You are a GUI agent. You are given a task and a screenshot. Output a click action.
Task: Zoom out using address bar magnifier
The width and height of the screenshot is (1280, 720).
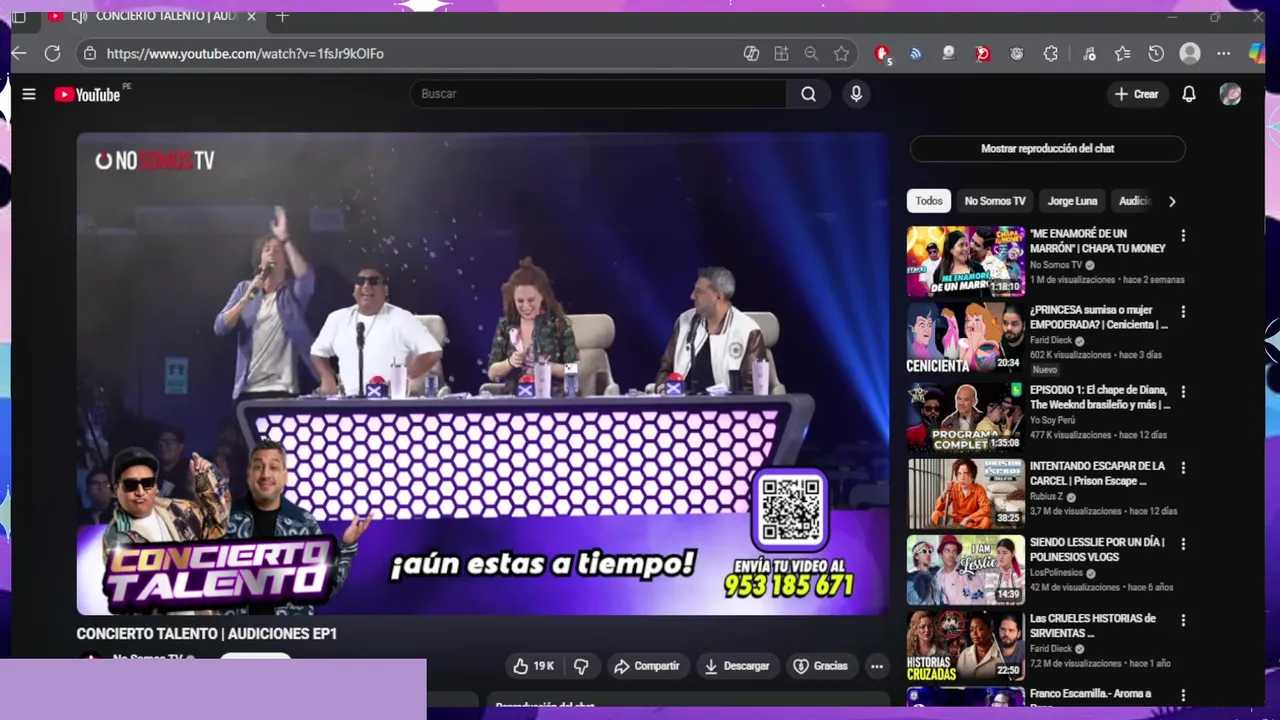click(x=811, y=53)
